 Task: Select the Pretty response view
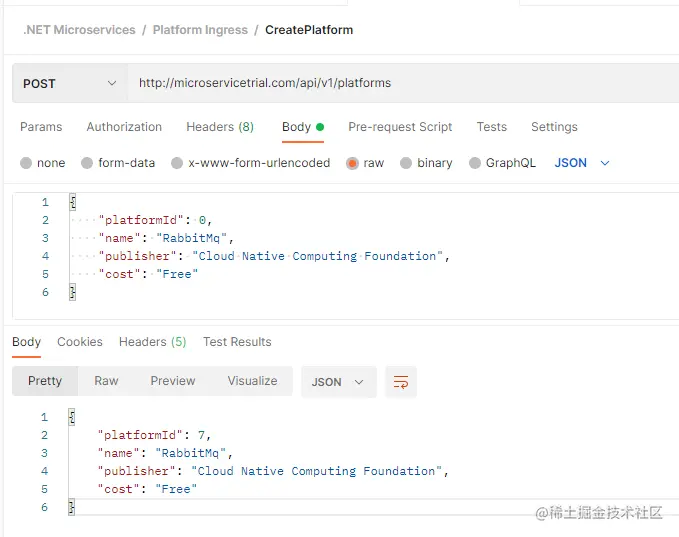tap(45, 381)
